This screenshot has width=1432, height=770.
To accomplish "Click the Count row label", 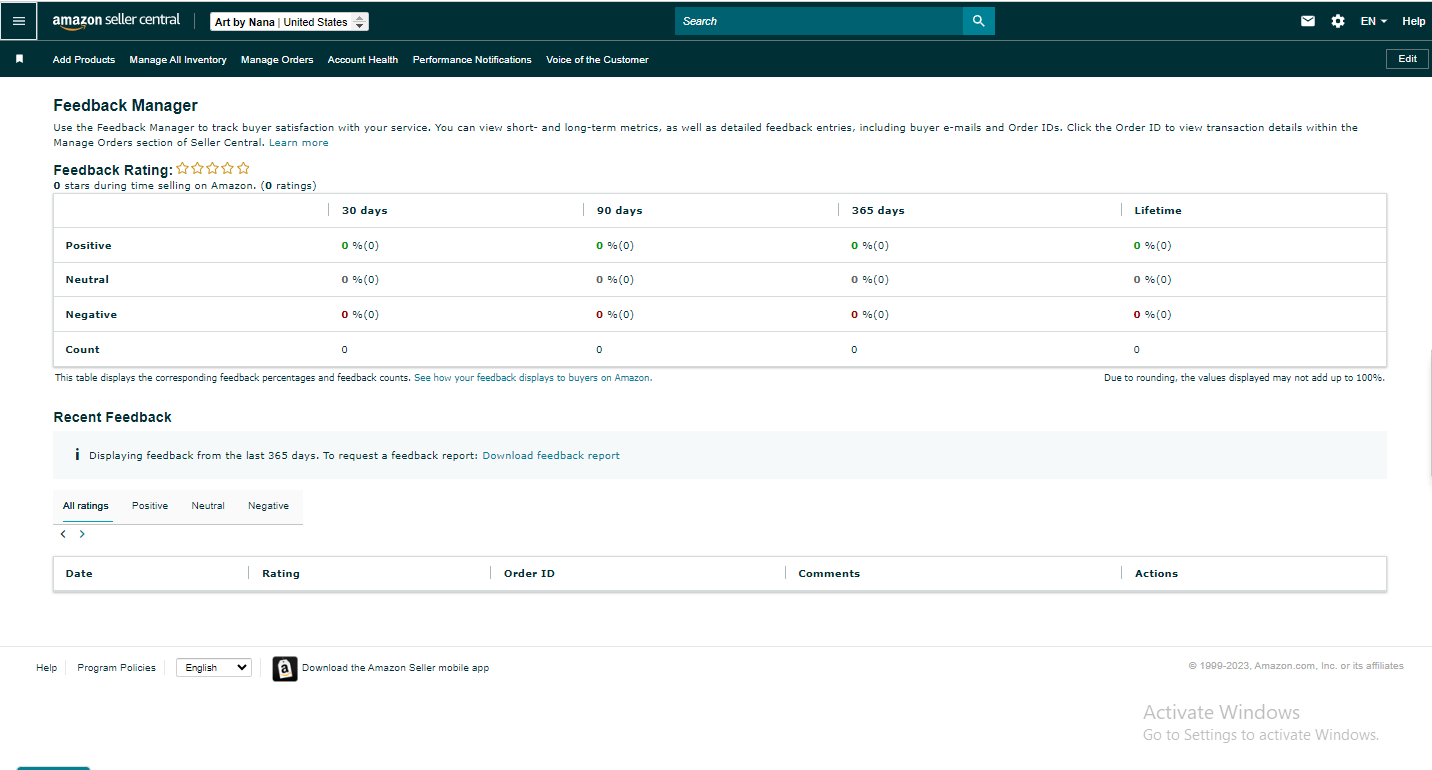I will [x=83, y=350].
